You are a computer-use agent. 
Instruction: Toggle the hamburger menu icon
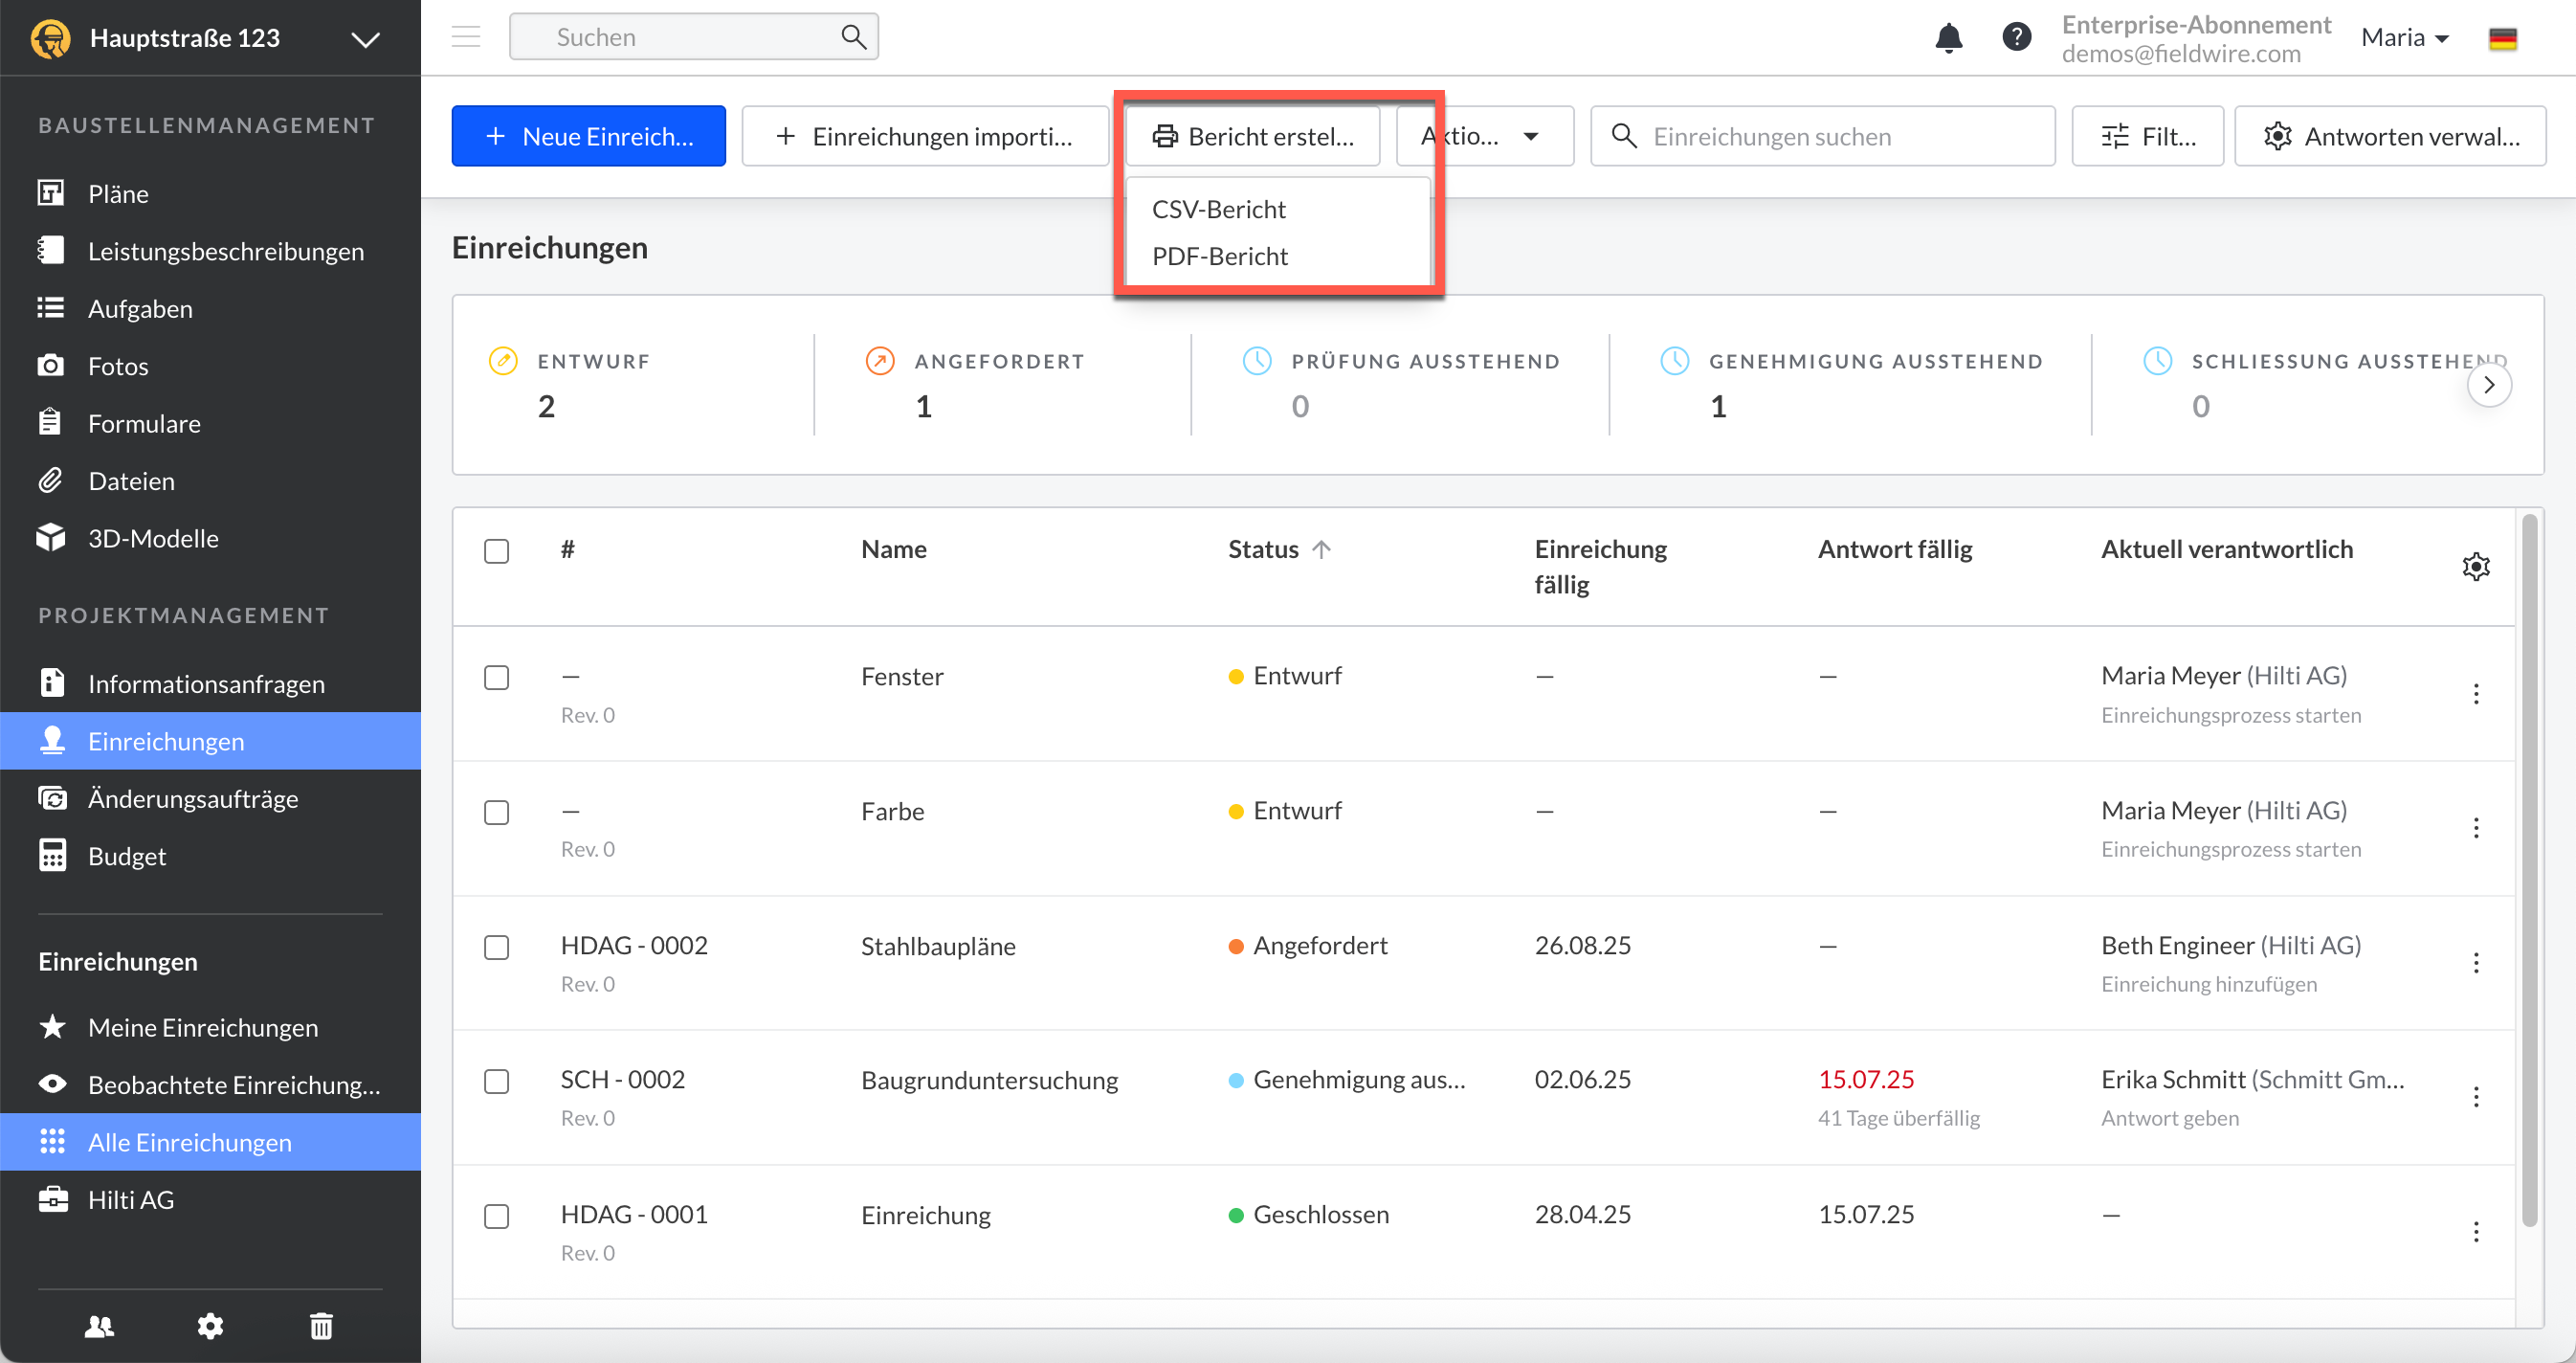tap(466, 37)
